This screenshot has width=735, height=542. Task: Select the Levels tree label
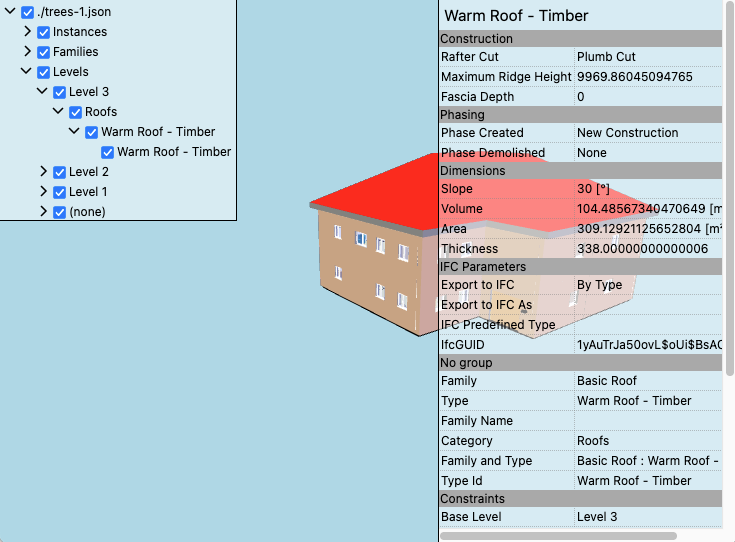[70, 72]
